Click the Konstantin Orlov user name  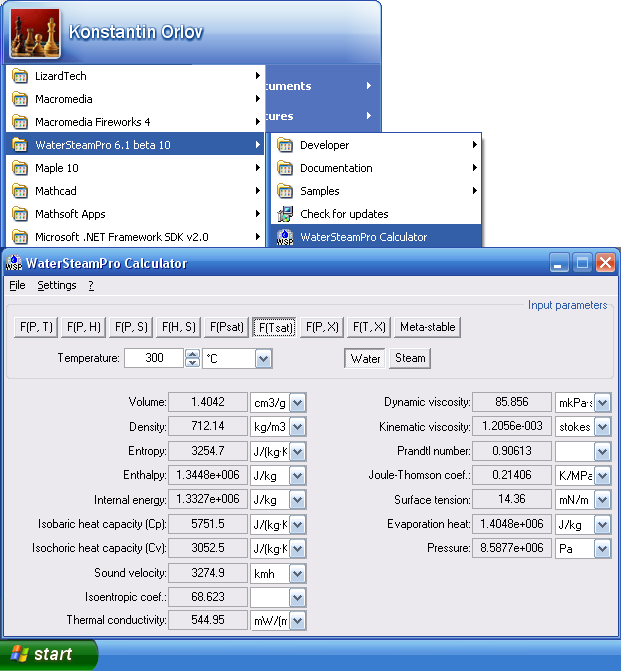click(136, 32)
